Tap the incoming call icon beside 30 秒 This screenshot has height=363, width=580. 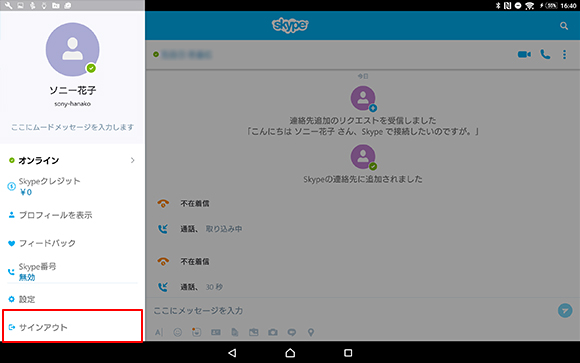(x=163, y=287)
